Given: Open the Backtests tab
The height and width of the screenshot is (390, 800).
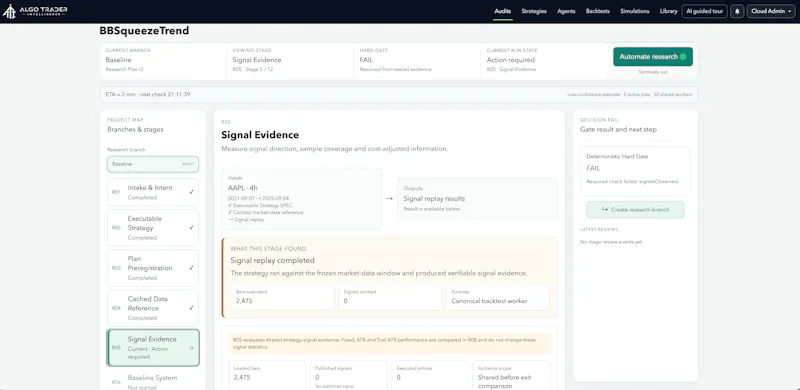Looking at the screenshot, I should (x=597, y=11).
